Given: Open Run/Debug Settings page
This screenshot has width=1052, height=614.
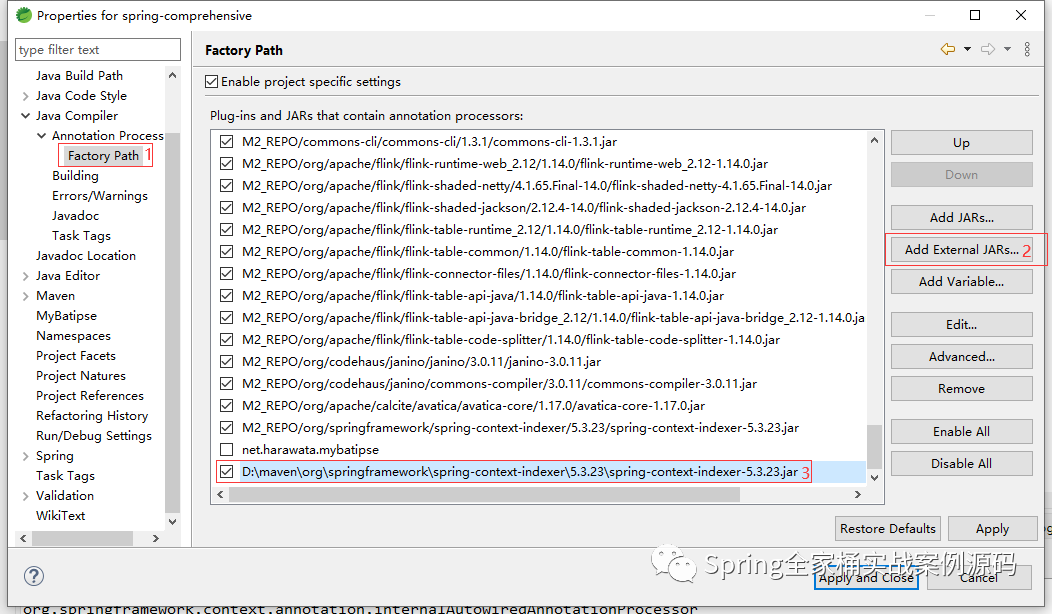Looking at the screenshot, I should (x=94, y=436).
